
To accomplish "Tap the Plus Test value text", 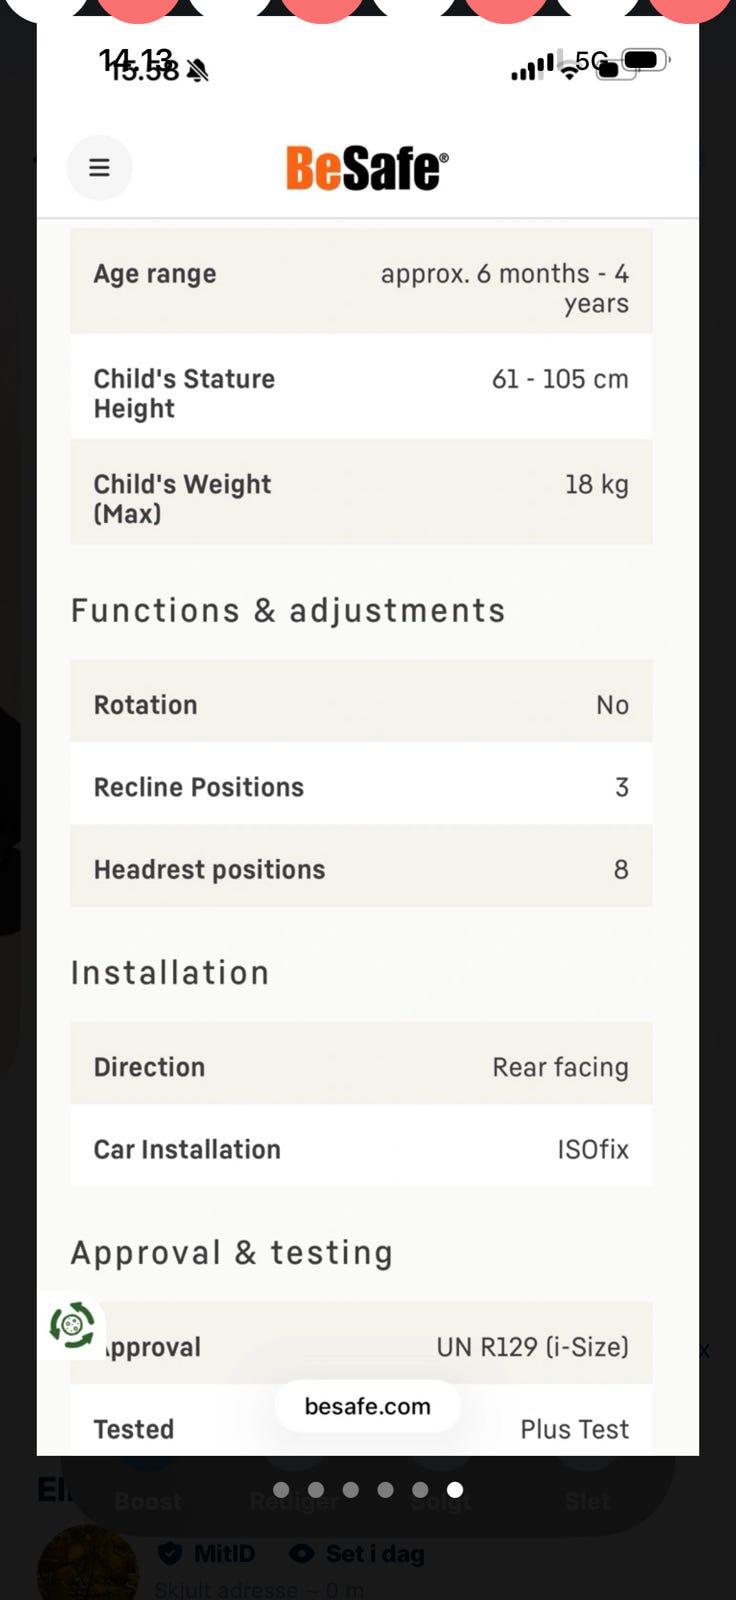I will tap(574, 1429).
